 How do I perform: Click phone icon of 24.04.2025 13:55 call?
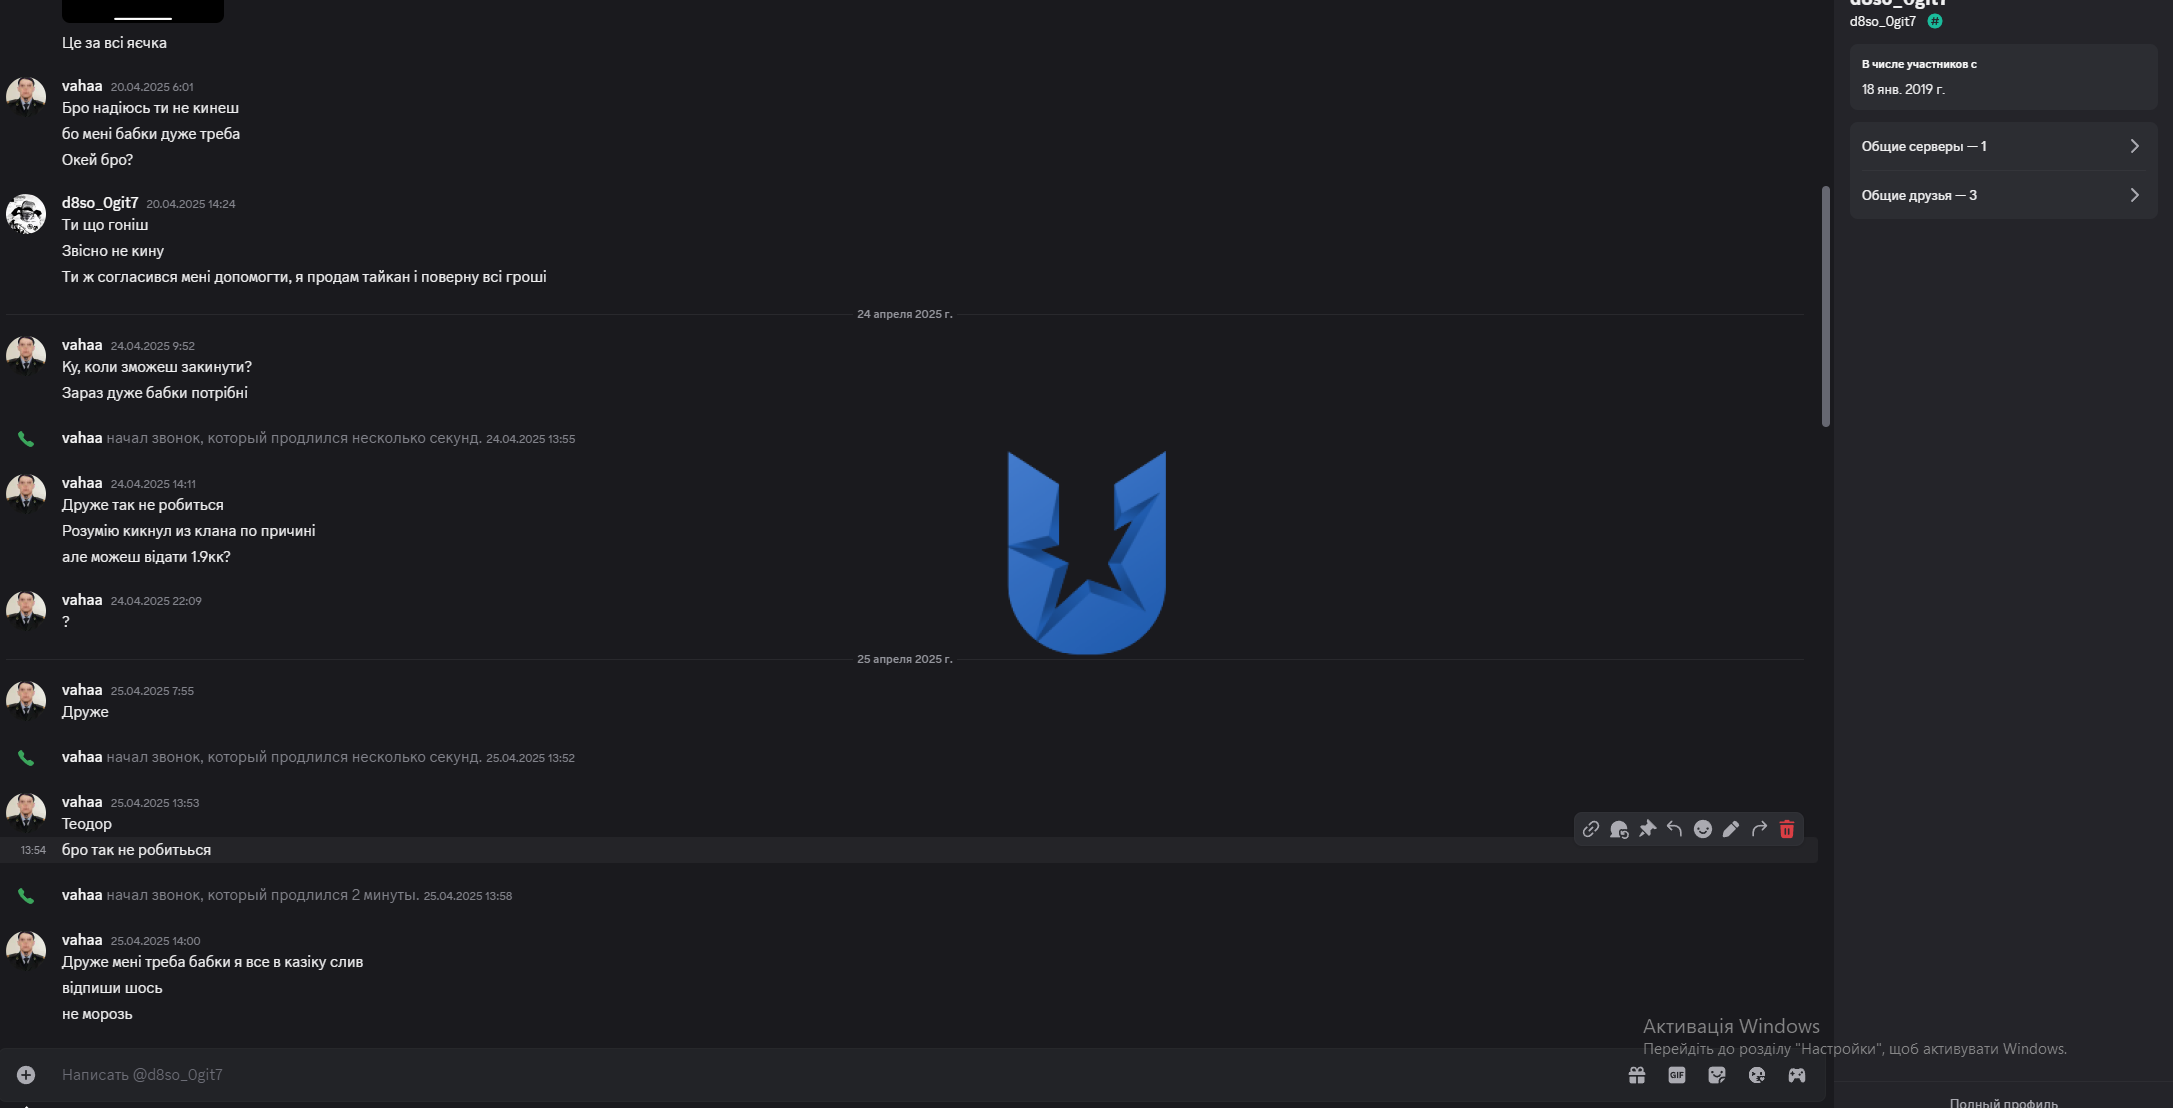coord(26,439)
